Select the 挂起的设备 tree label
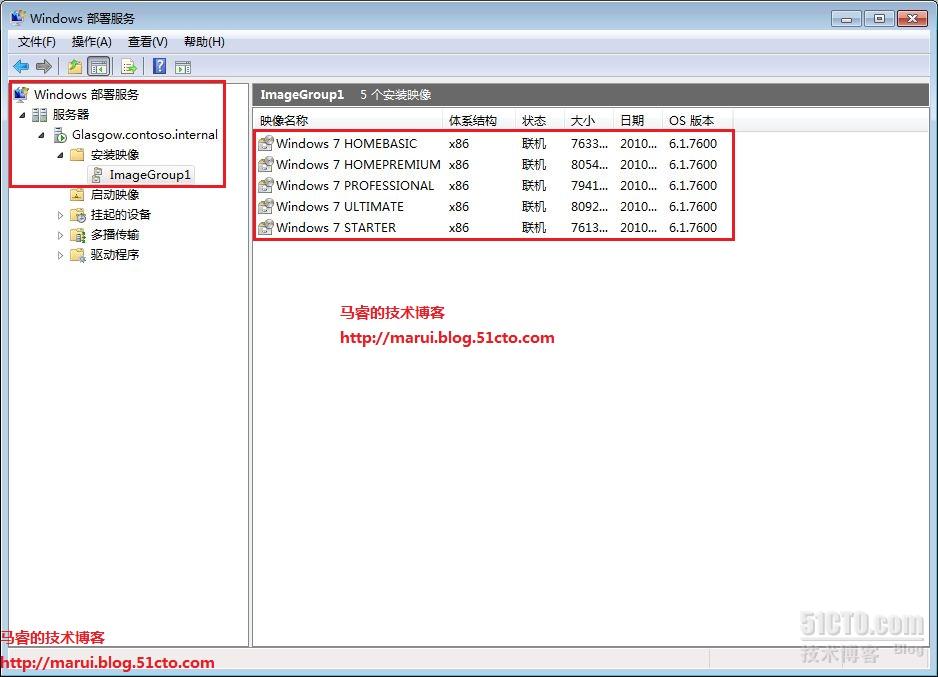The height and width of the screenshot is (677, 938). [x=121, y=215]
